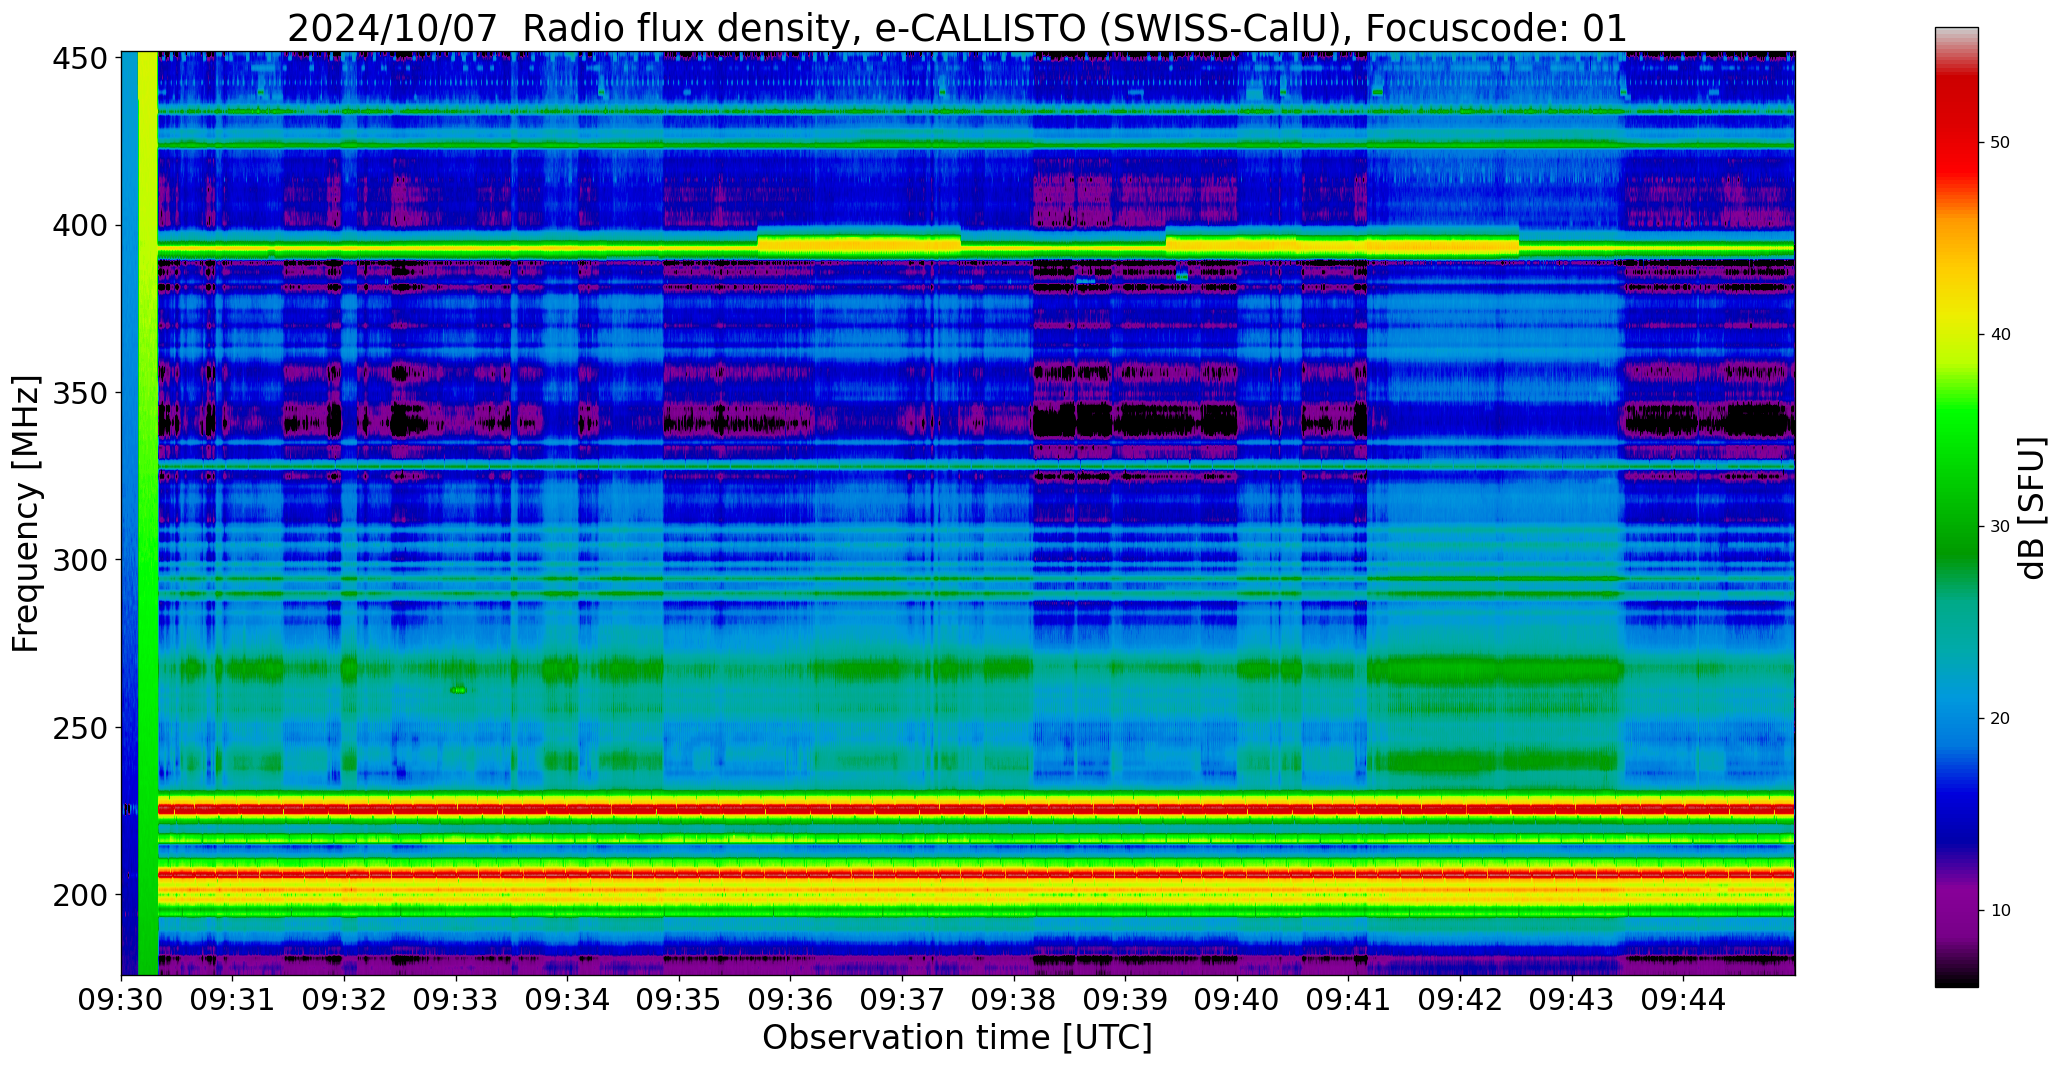2062x1067 pixels.
Task: Click the plot title mentioning e-CALLISTO
Action: [x=957, y=28]
